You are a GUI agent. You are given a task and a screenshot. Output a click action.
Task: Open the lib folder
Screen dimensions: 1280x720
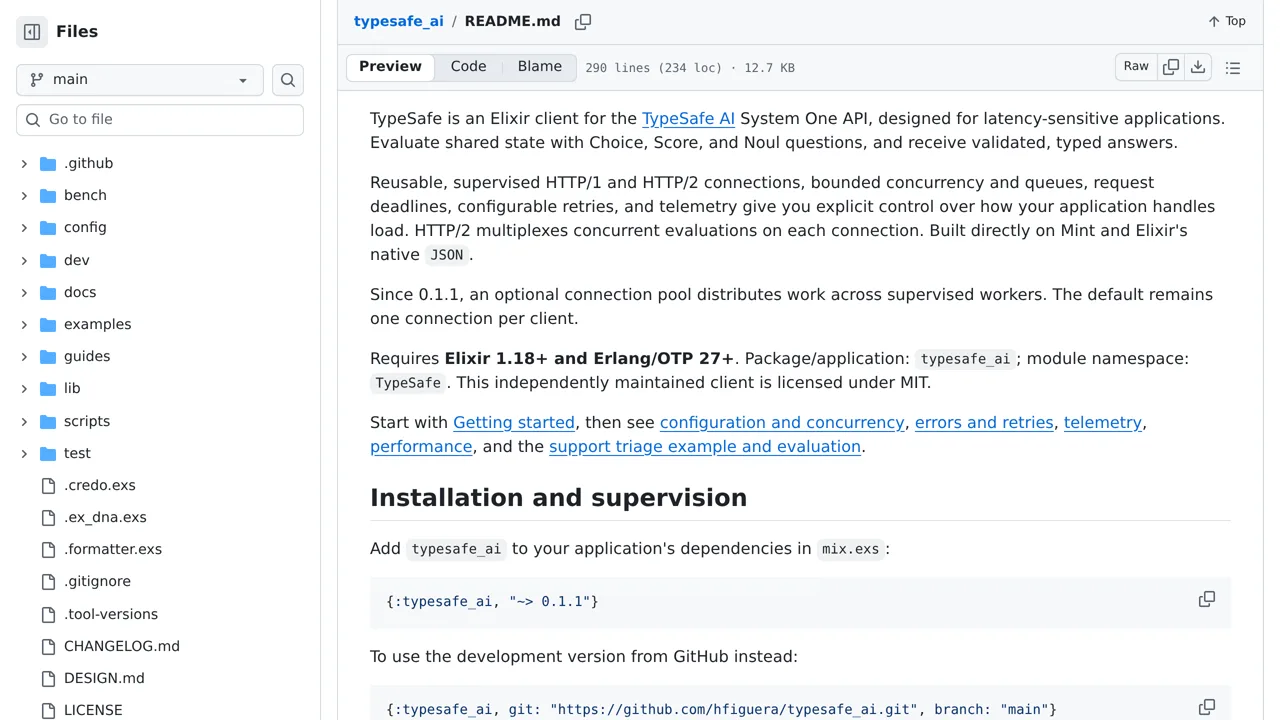point(72,388)
